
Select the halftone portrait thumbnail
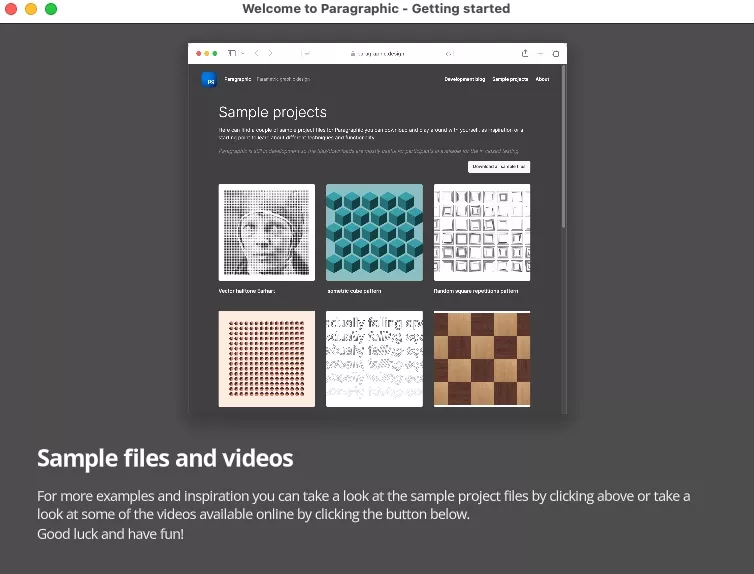[267, 232]
